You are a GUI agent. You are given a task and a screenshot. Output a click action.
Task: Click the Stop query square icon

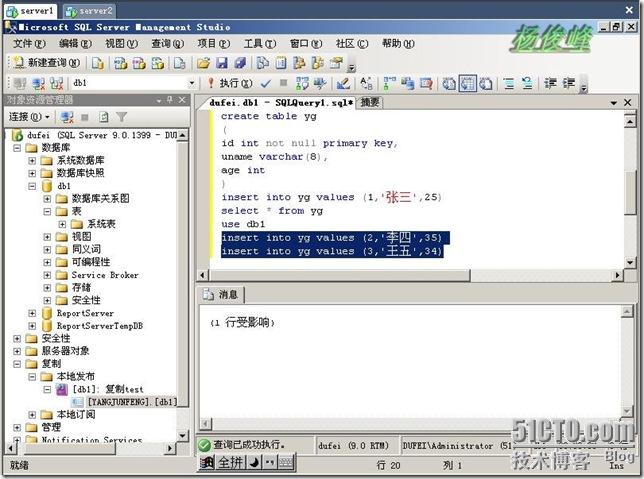coord(283,83)
